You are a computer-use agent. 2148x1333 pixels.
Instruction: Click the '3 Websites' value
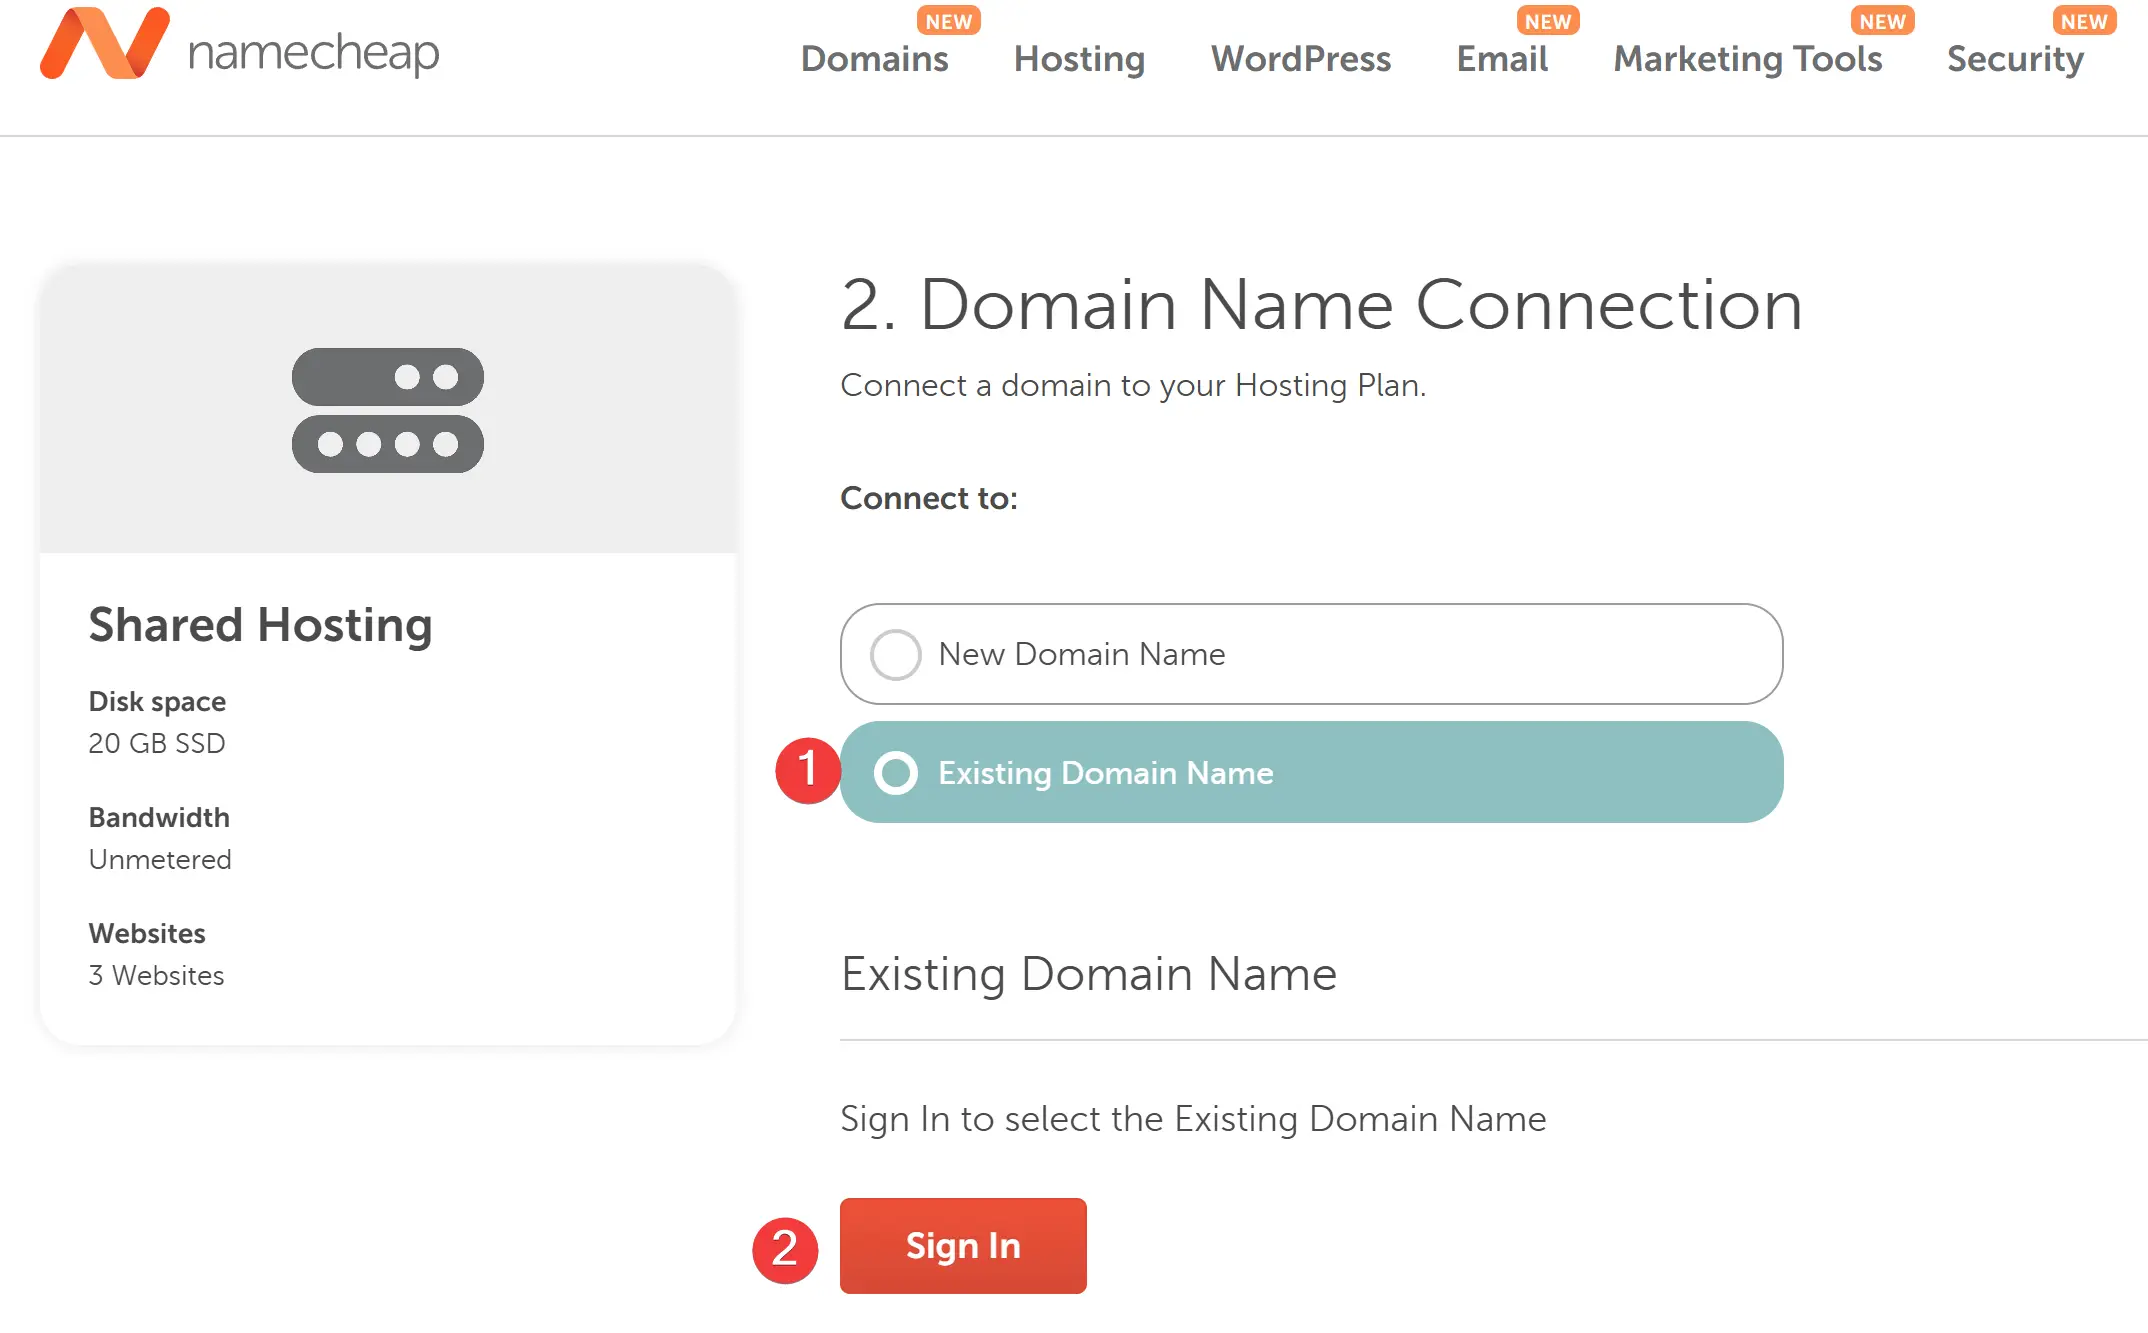pyautogui.click(x=156, y=975)
